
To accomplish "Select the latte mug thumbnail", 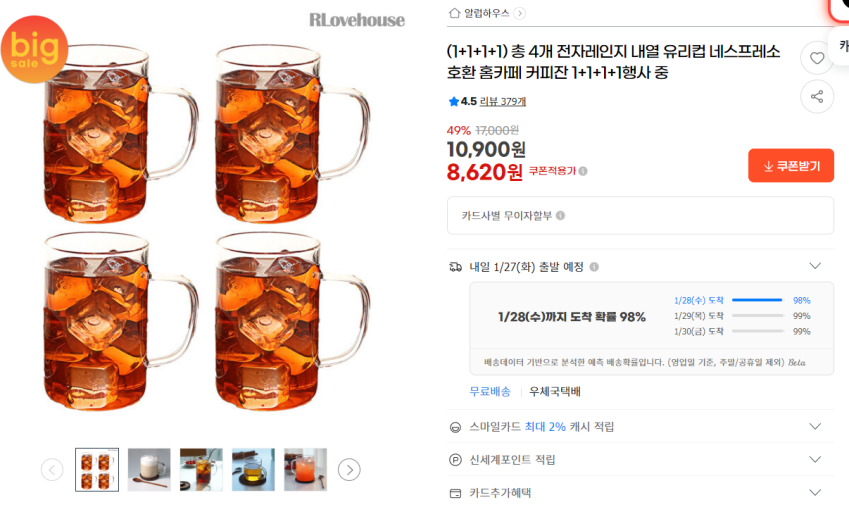I will pos(149,469).
